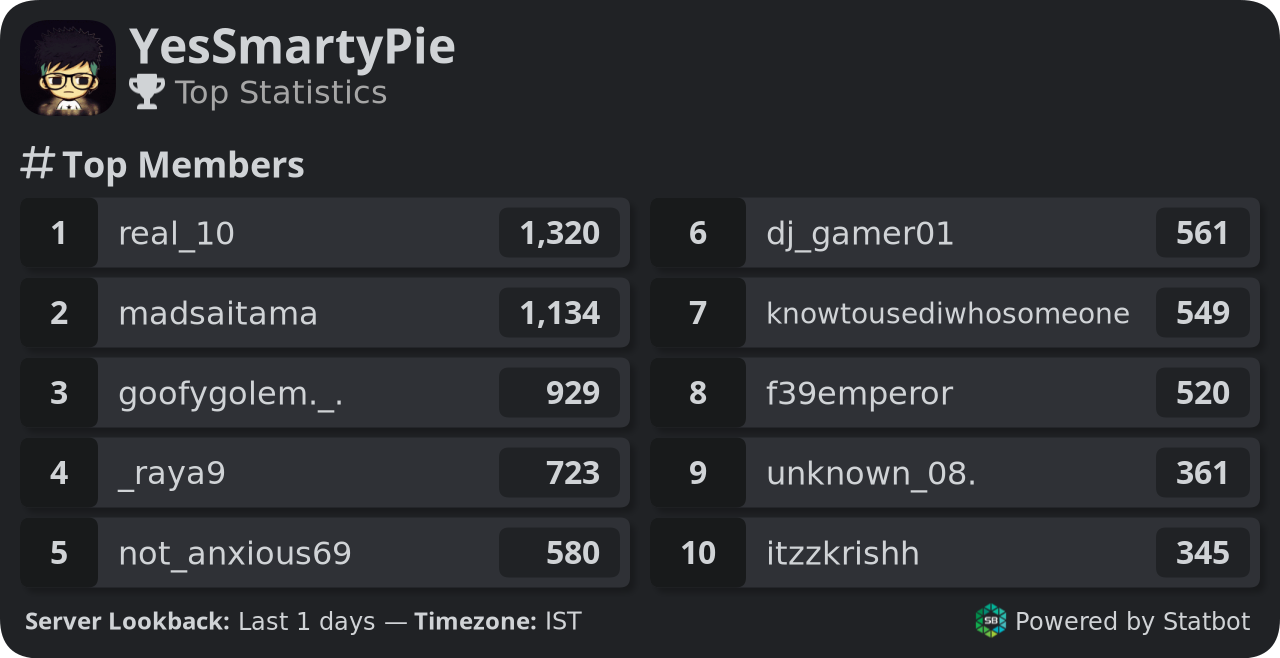Click the trophy icon beside Top Statistics
This screenshot has width=1280, height=658.
point(147,92)
